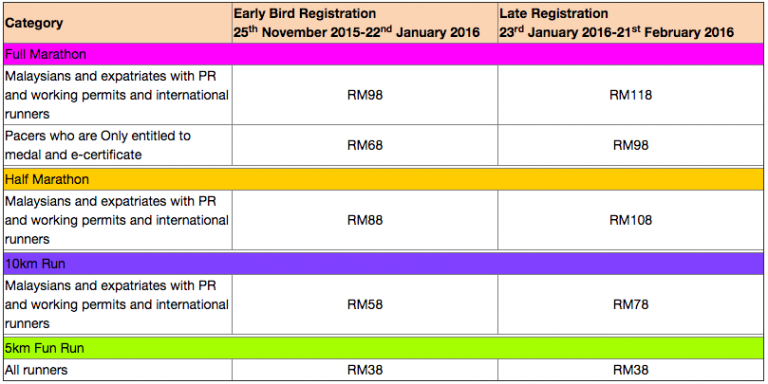Click the All runners category cell

118,370
